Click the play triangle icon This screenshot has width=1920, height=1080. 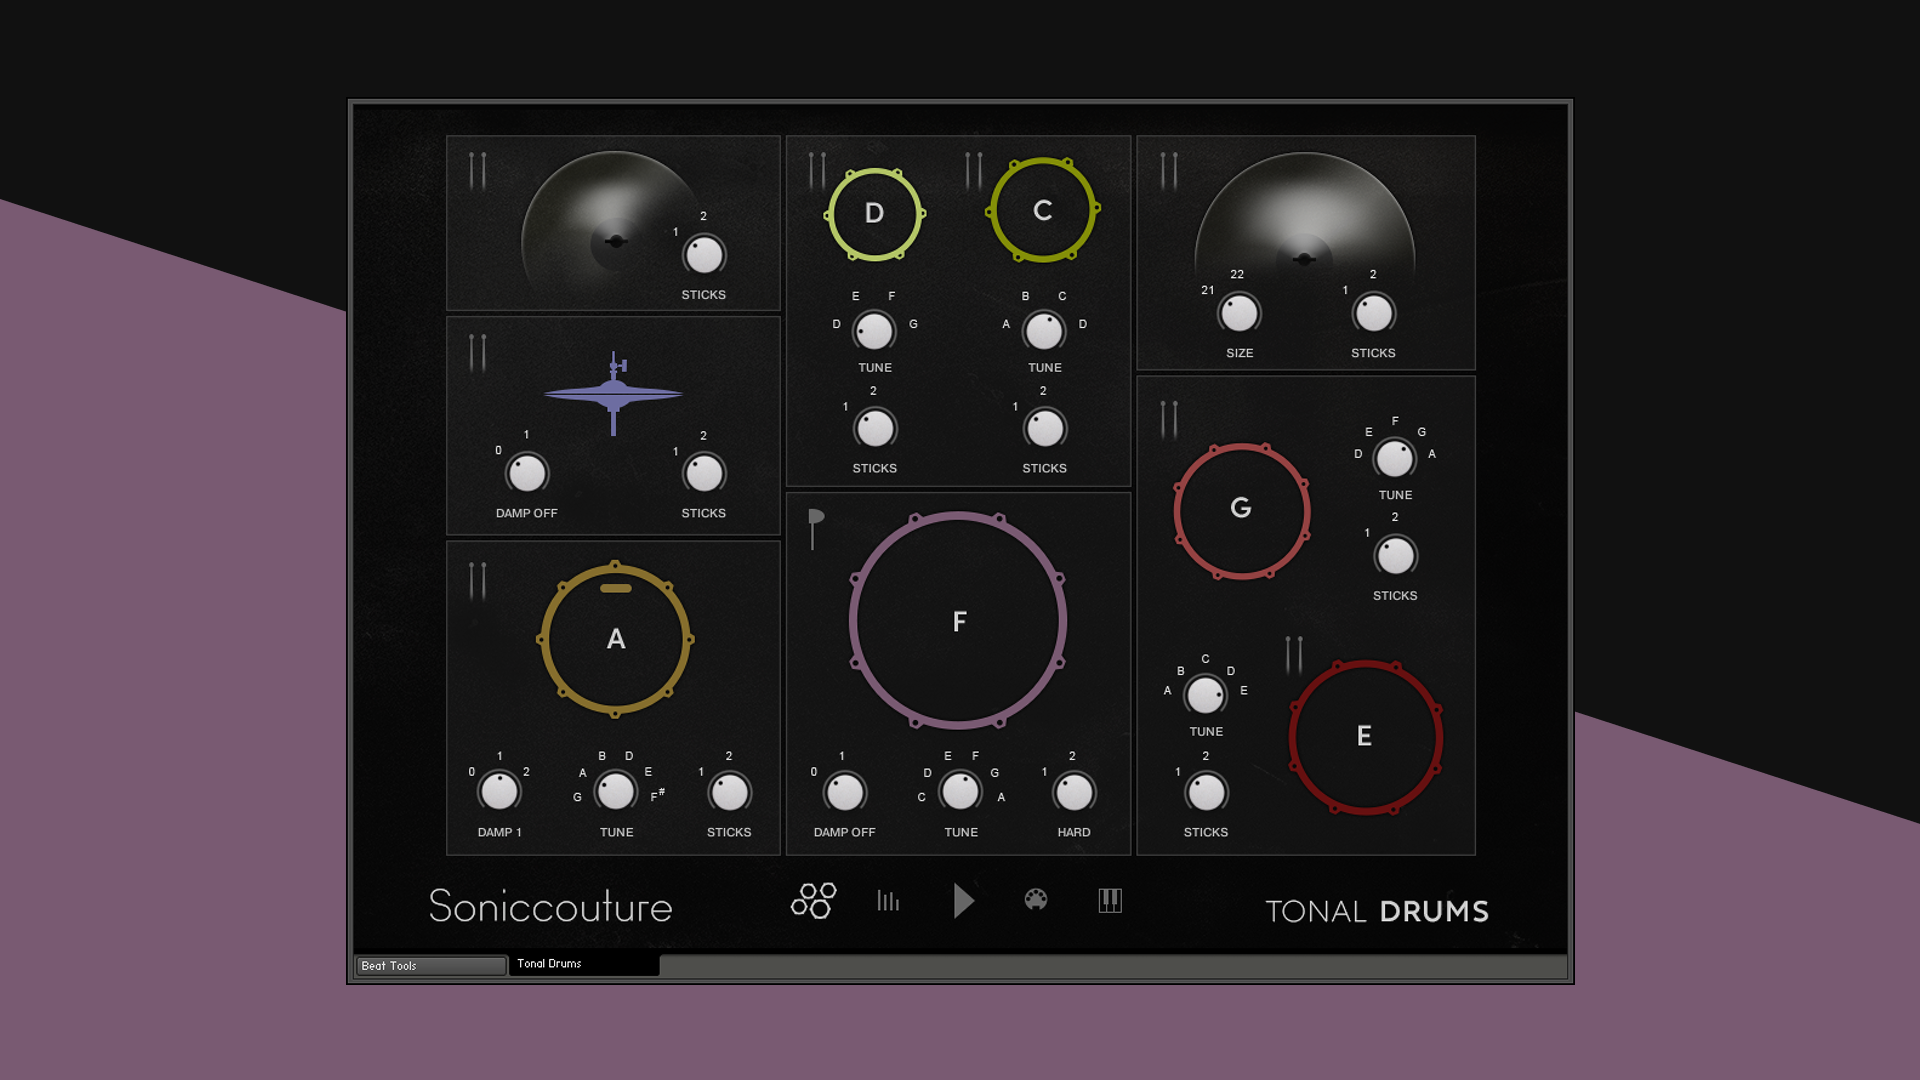(963, 901)
